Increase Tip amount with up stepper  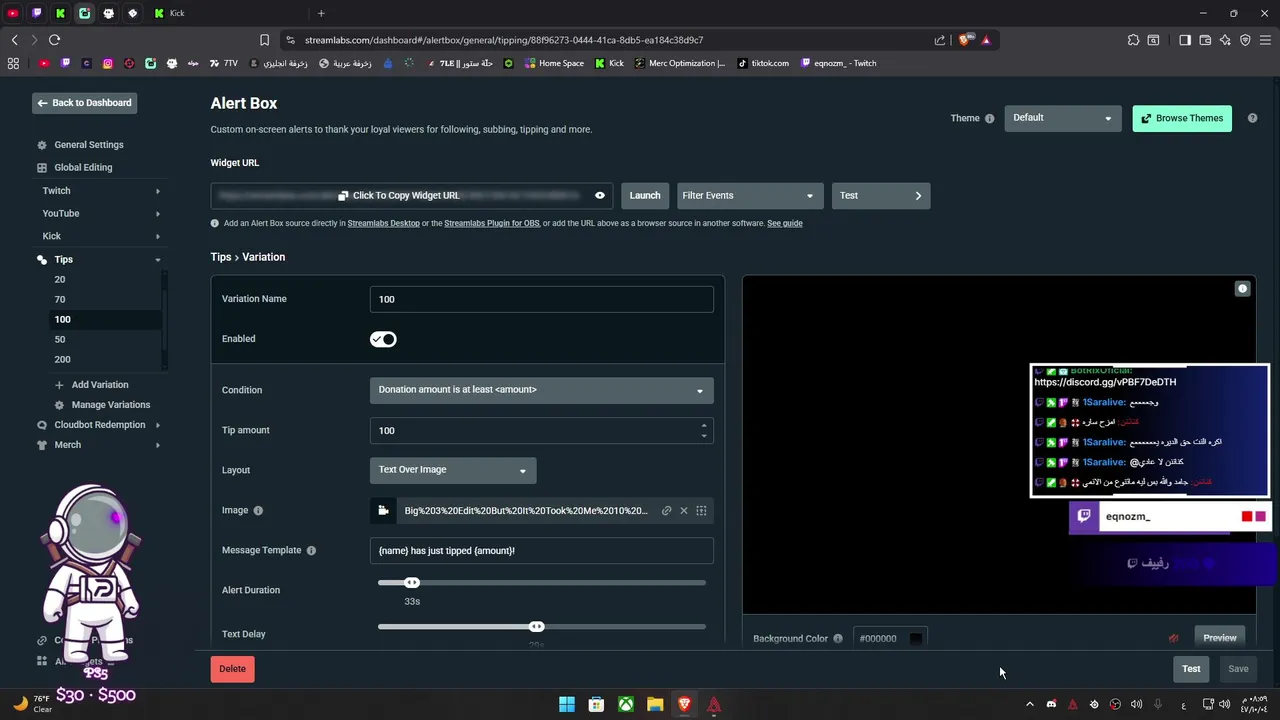click(704, 425)
